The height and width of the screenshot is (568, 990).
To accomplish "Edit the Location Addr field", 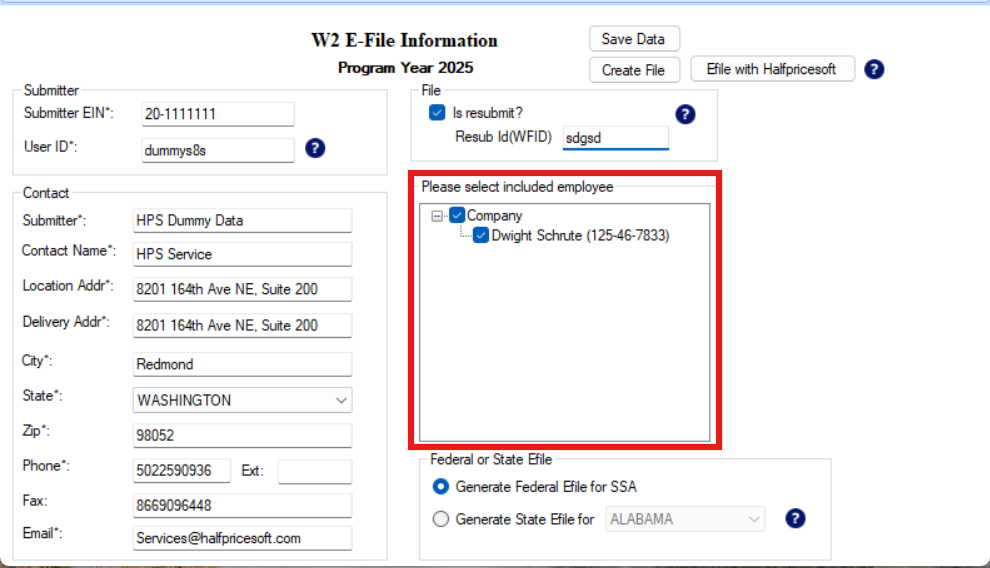I will tap(242, 289).
